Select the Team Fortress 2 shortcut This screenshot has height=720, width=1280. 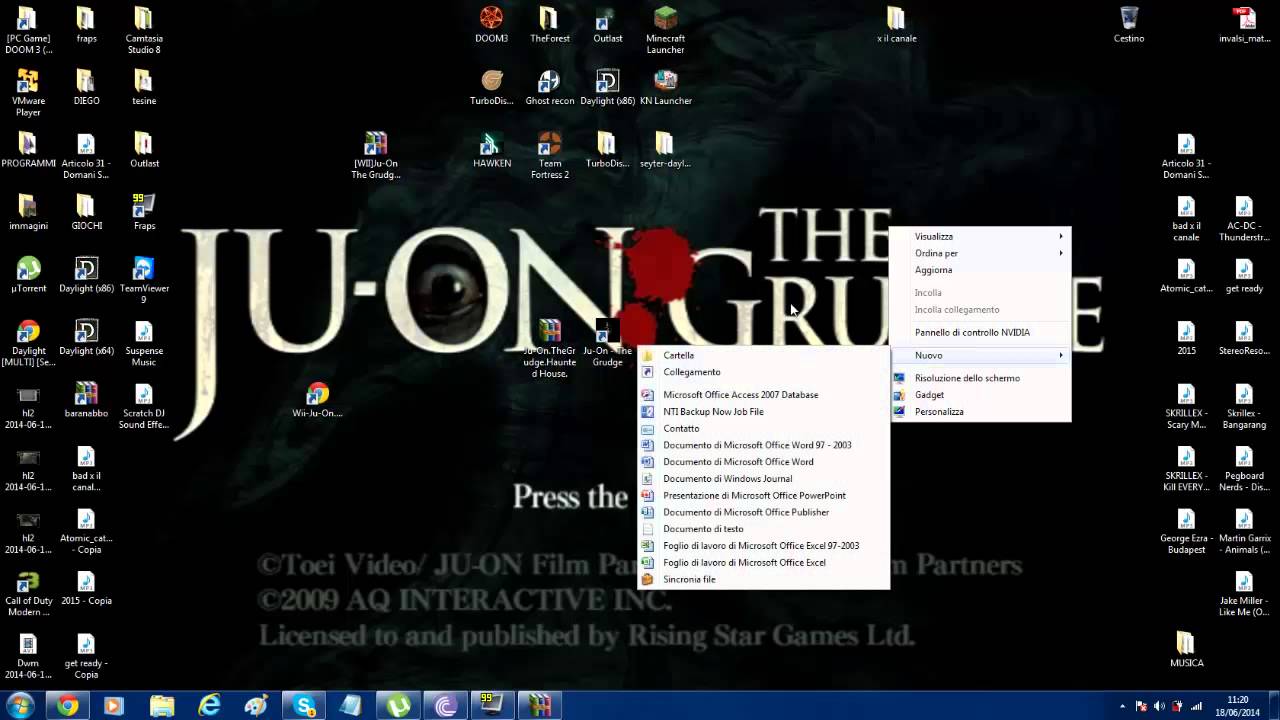pyautogui.click(x=549, y=155)
